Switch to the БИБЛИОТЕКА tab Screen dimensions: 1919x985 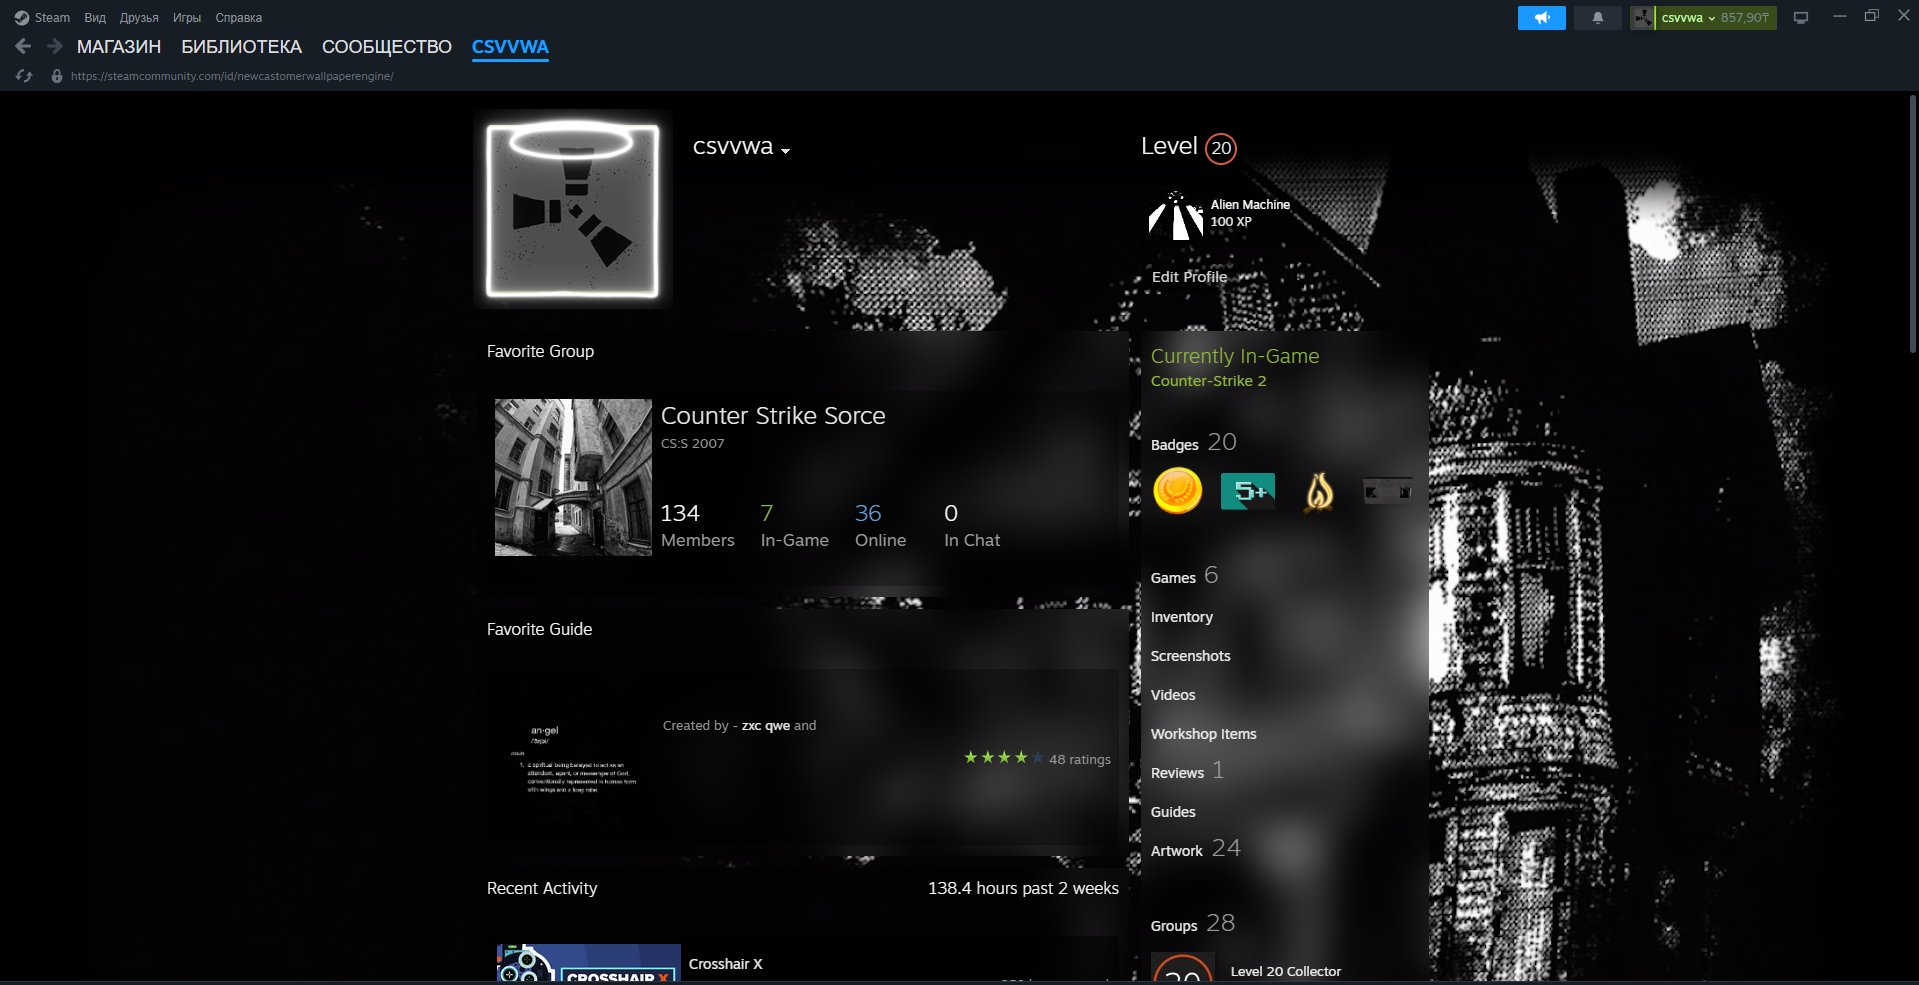[x=241, y=47]
